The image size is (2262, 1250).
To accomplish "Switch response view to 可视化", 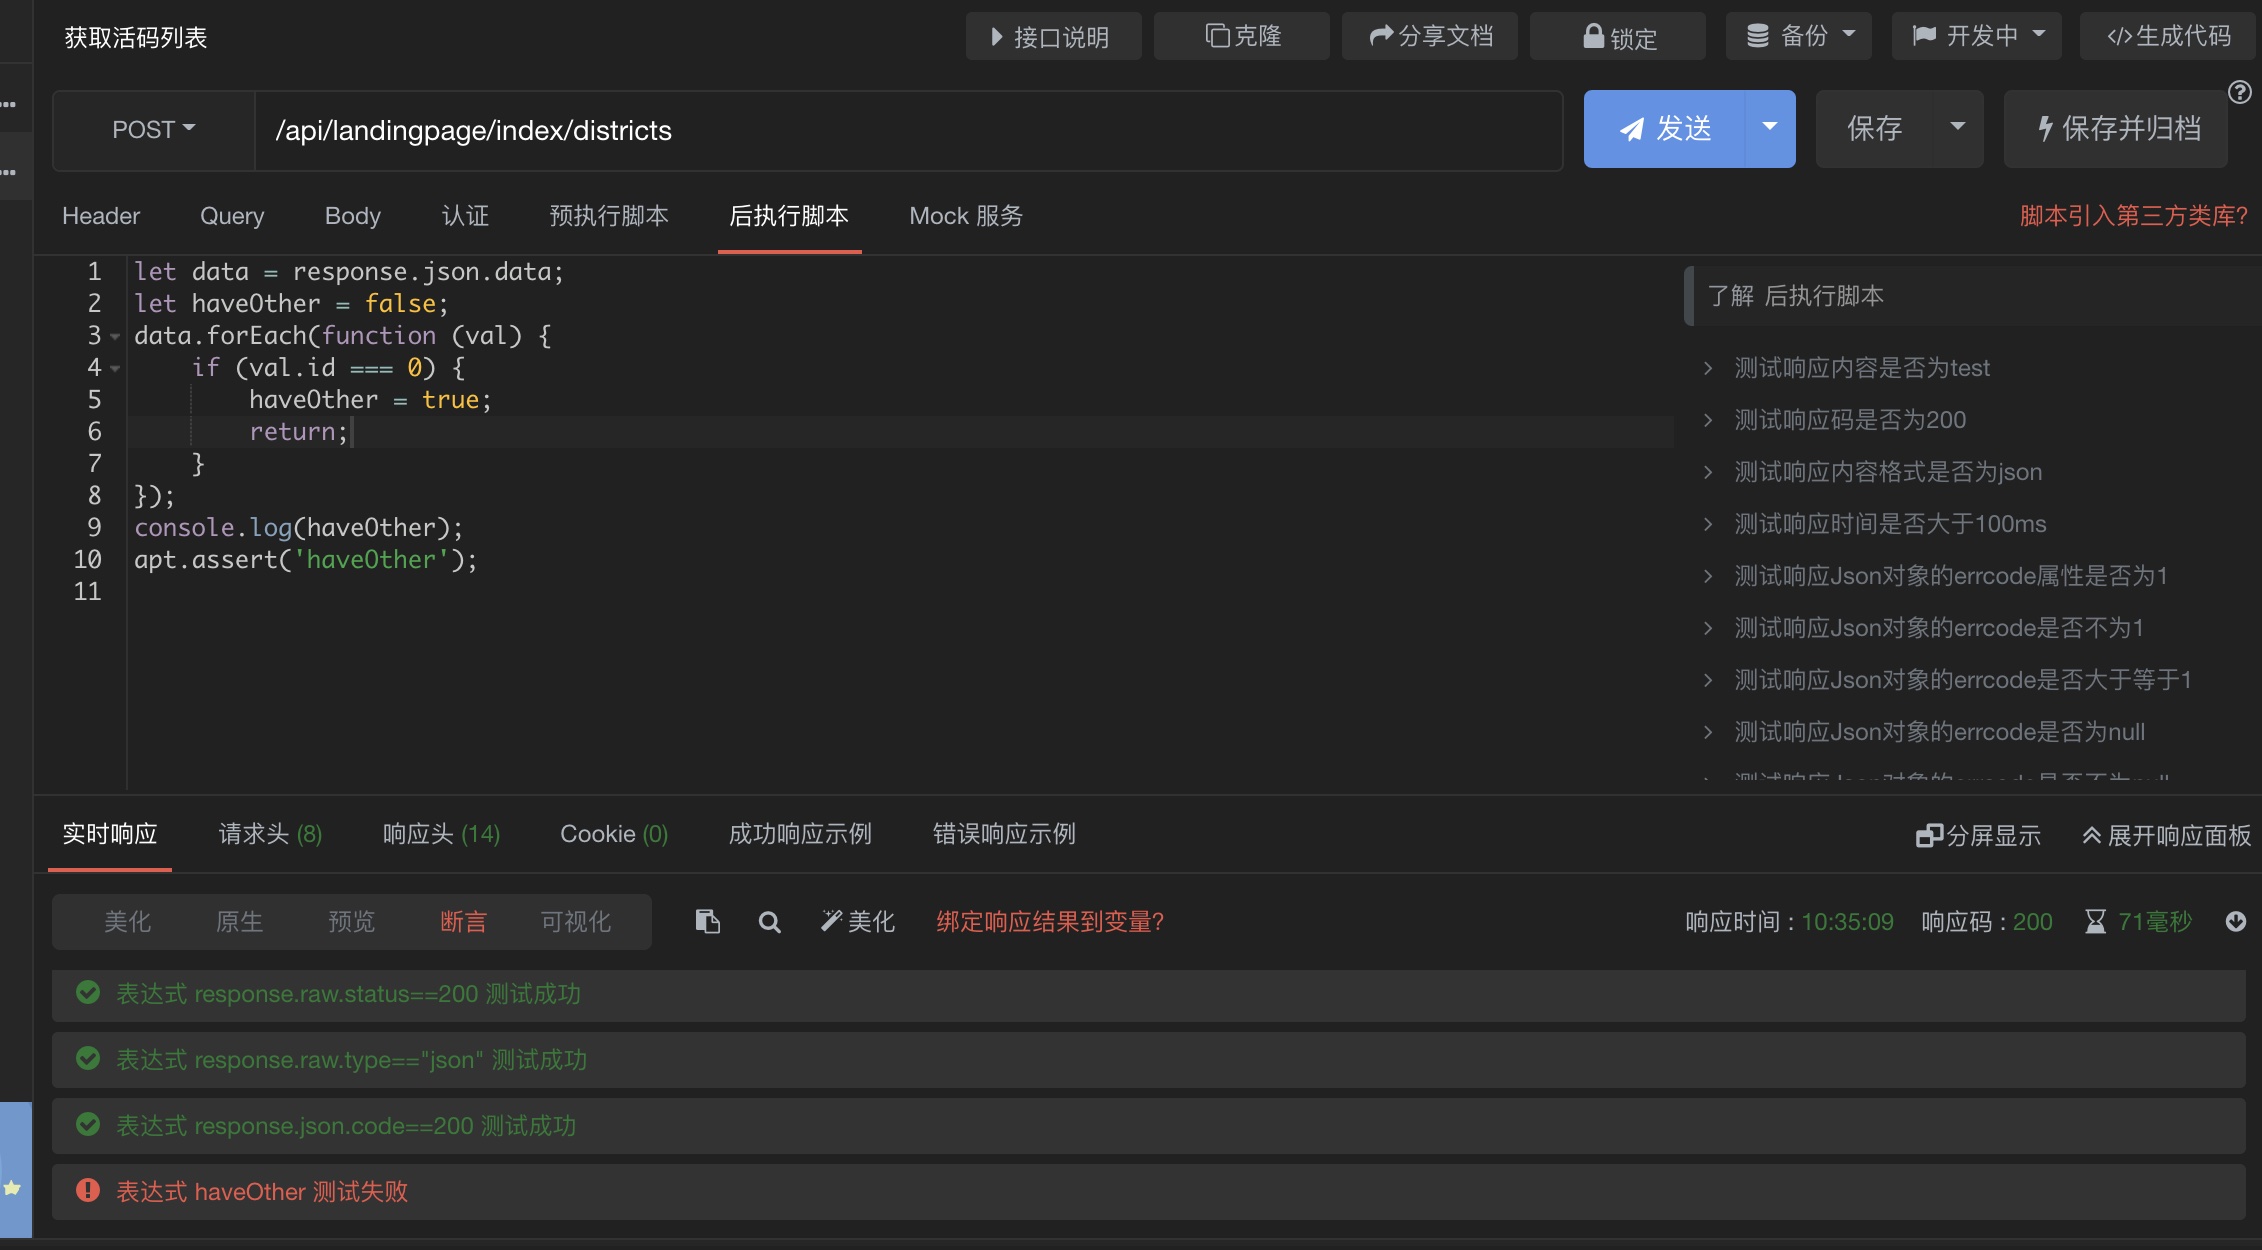I will coord(576,921).
